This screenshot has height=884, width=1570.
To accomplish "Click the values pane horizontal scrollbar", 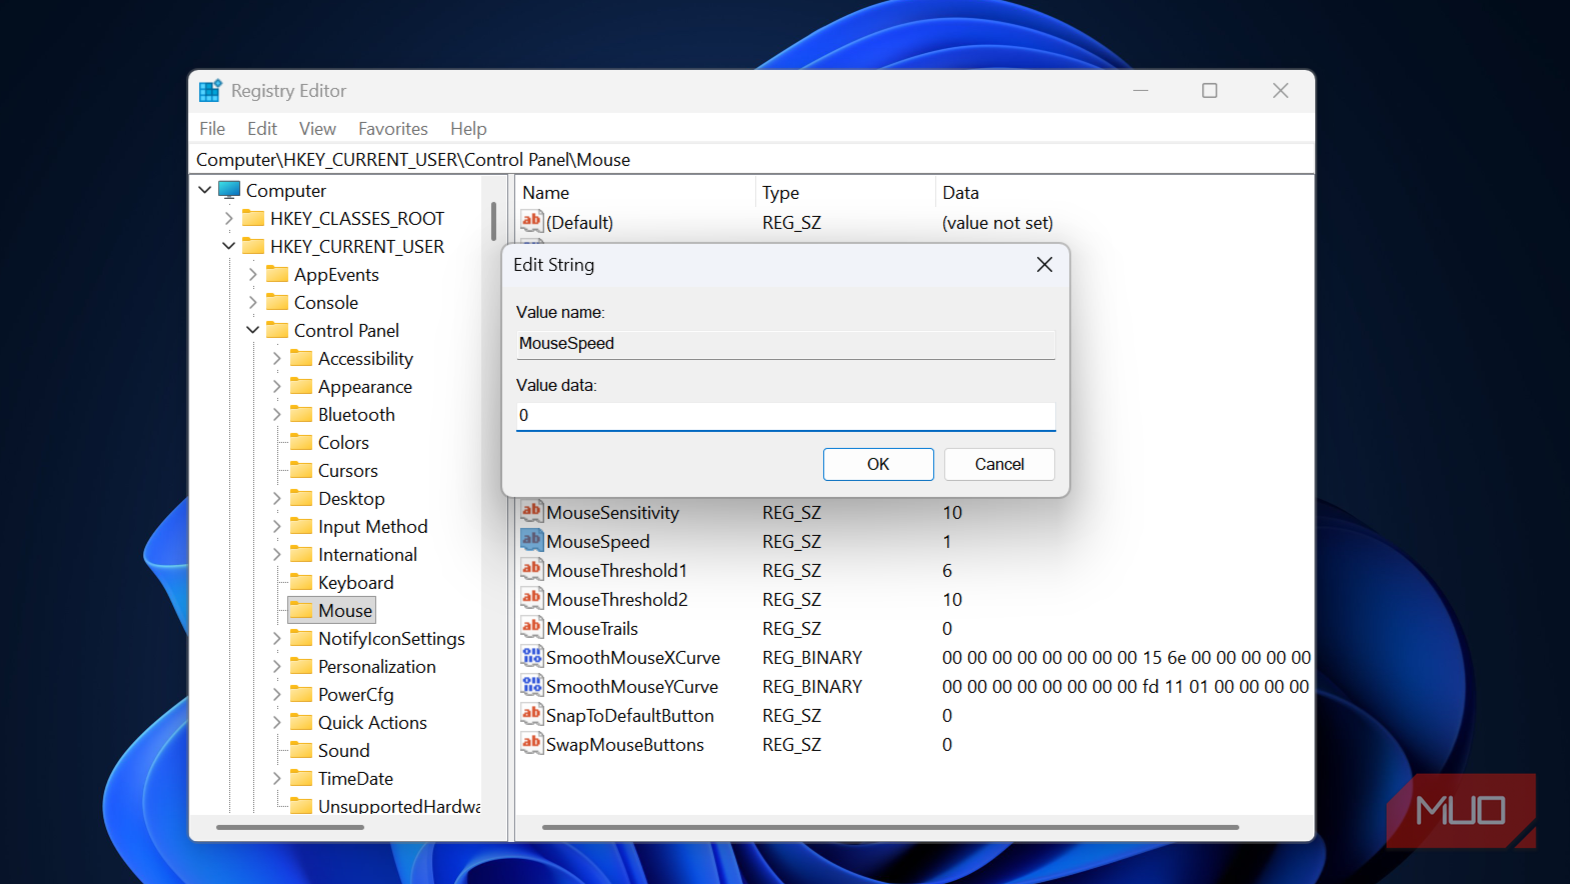I will coord(890,828).
